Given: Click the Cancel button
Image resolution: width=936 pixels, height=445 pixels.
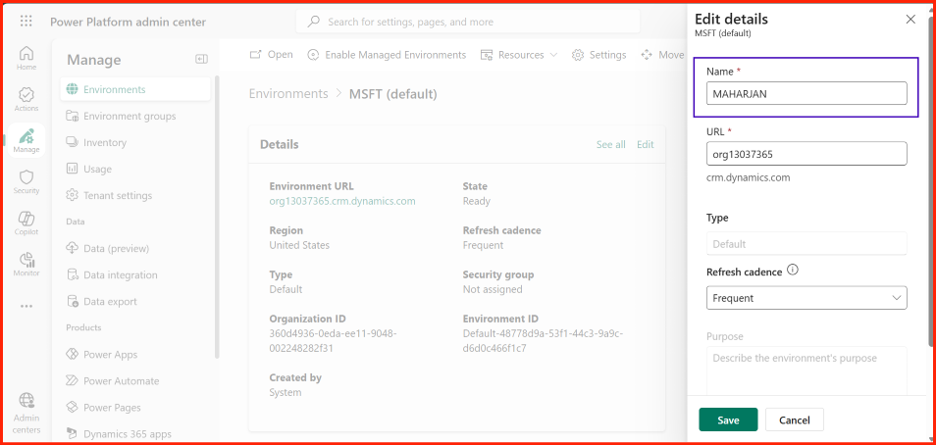Looking at the screenshot, I should (795, 420).
